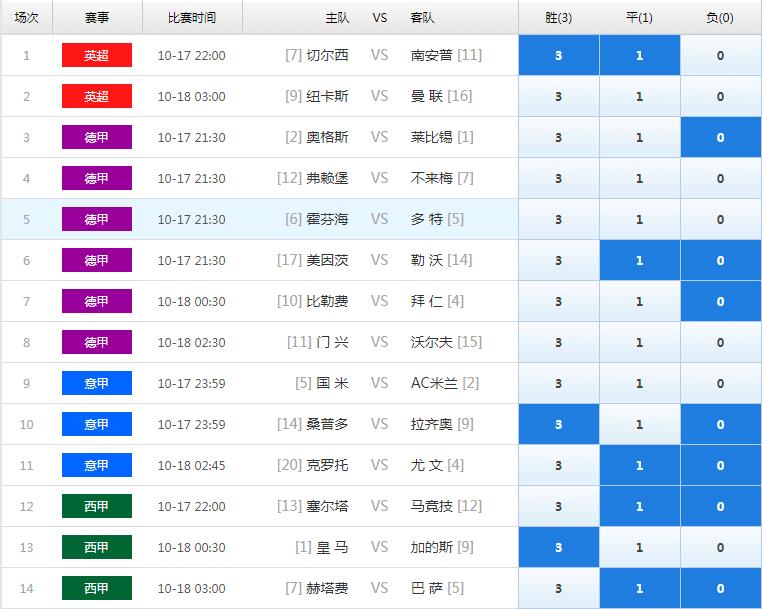The height and width of the screenshot is (609, 762).
Task: Select draw (1) for 国米 vs AC米兰
Action: click(640, 383)
